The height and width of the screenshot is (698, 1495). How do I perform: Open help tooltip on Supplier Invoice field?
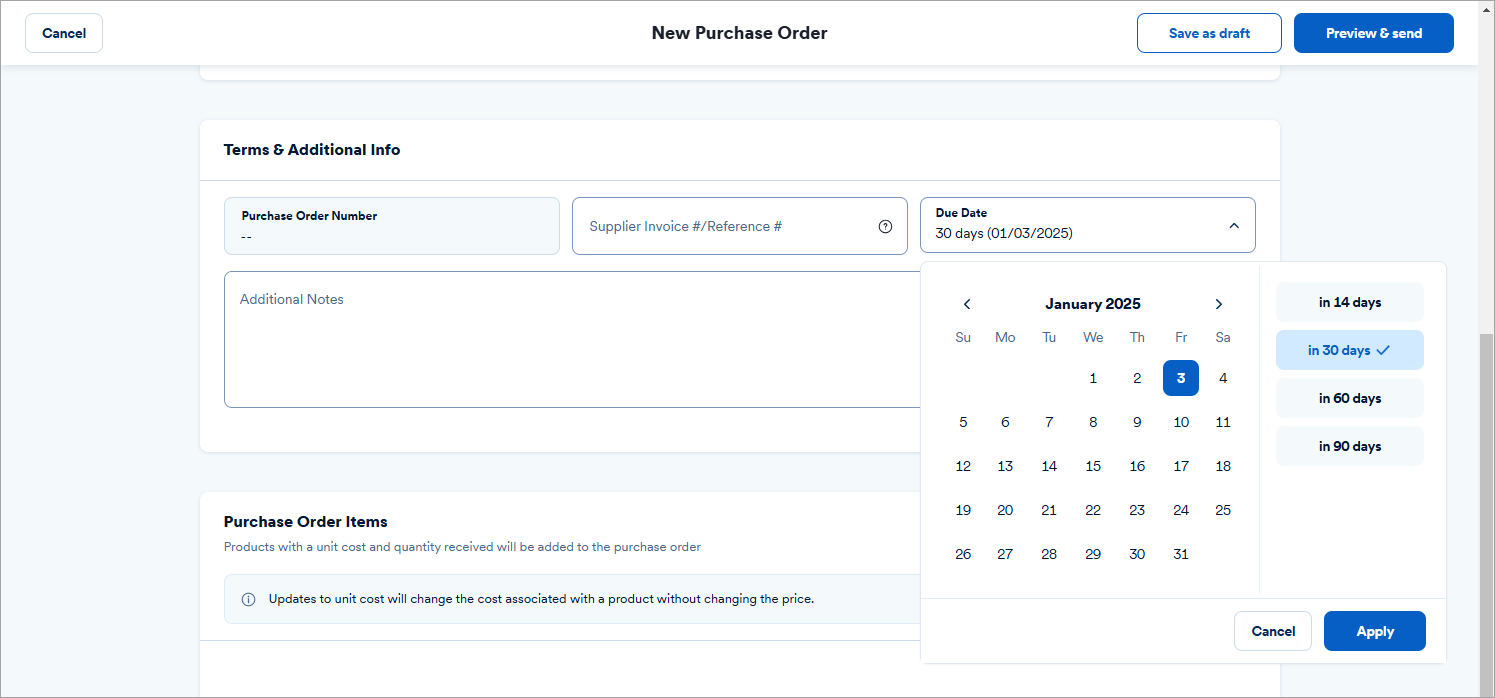pyautogui.click(x=885, y=226)
